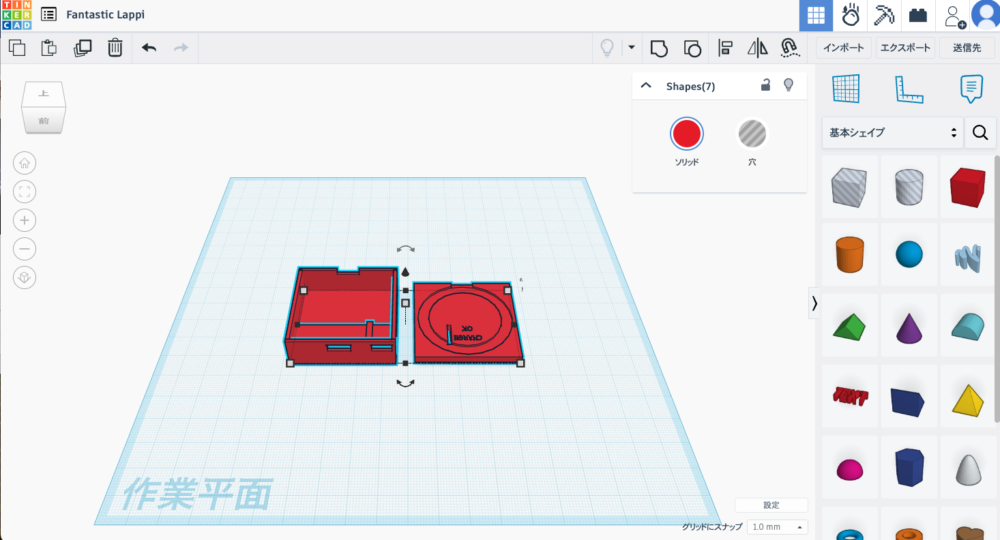
Task: Hide selected shapes with inspector lightbulb
Action: pyautogui.click(x=788, y=85)
